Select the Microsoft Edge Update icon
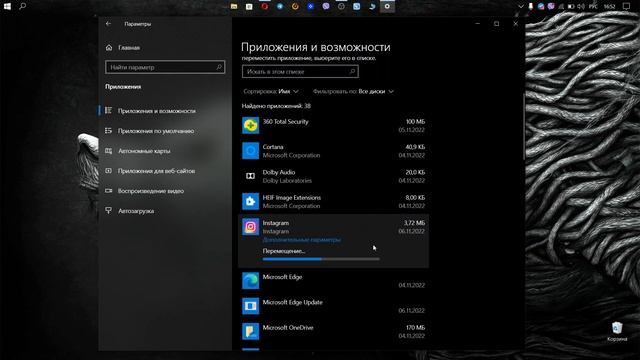The image size is (640, 360). click(x=251, y=306)
